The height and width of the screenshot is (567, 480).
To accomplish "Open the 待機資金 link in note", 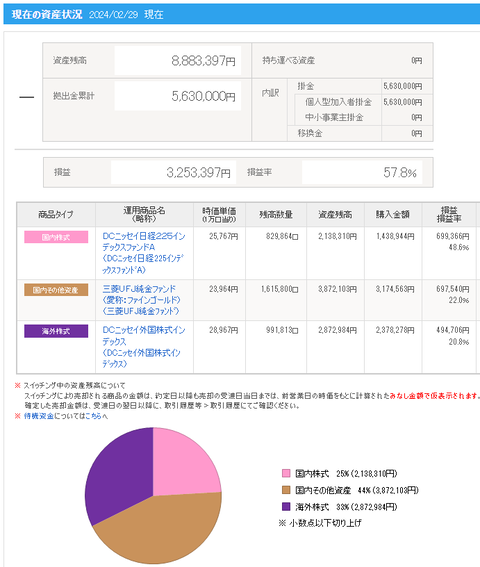I will (x=39, y=416).
